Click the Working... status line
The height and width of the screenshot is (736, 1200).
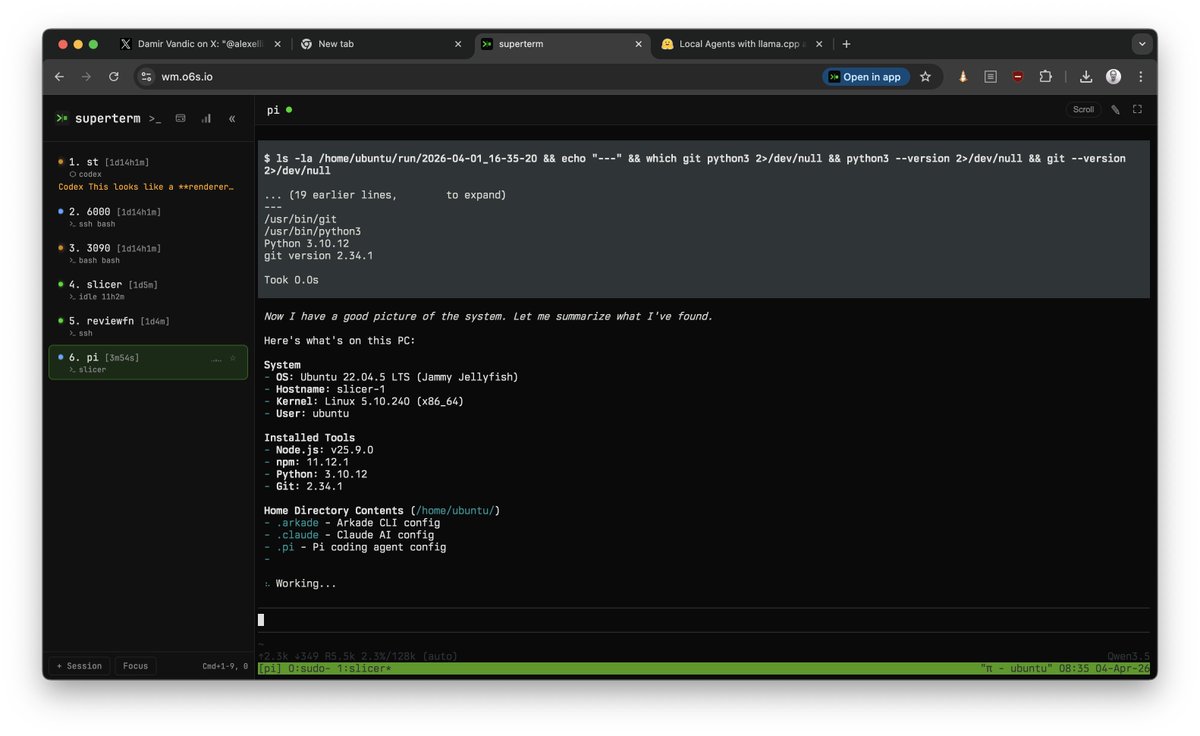(300, 583)
